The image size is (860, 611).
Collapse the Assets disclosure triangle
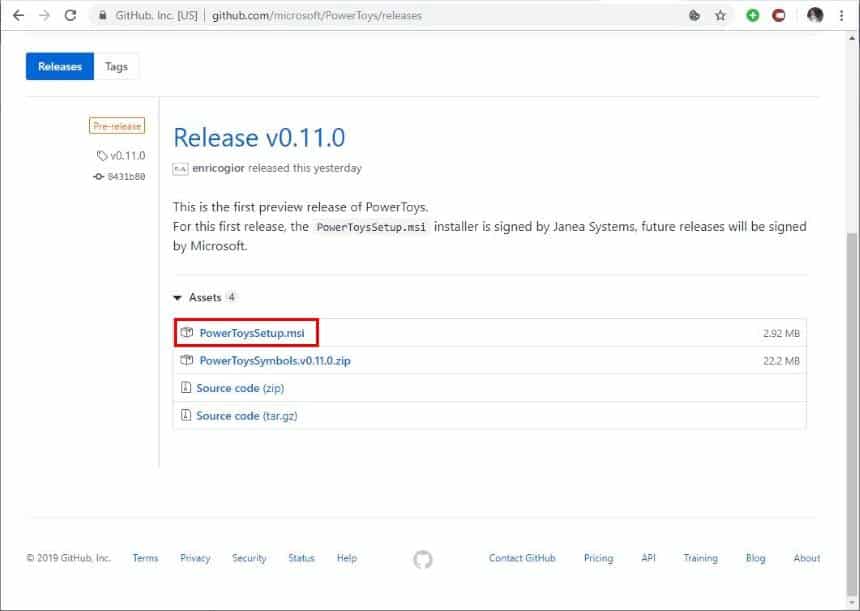(177, 298)
